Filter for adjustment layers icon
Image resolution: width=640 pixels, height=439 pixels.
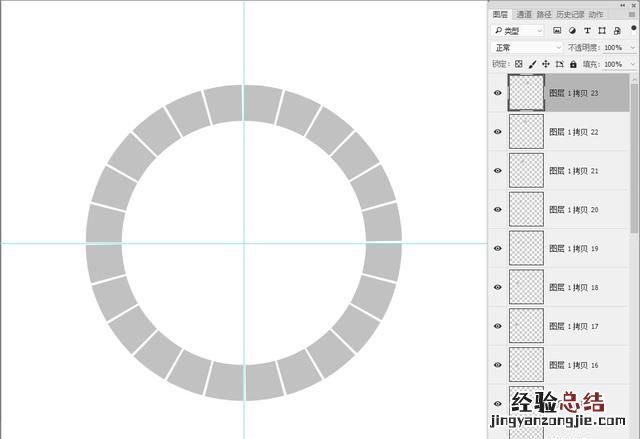[x=572, y=31]
